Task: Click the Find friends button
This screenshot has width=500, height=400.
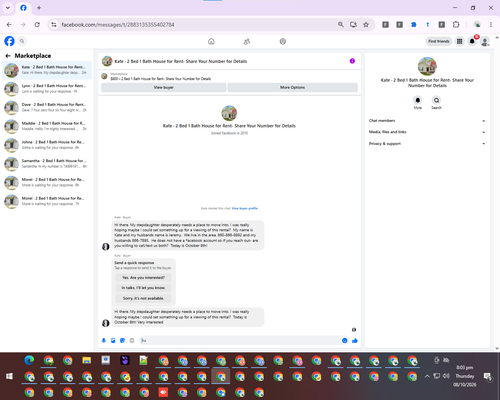Action: (439, 41)
